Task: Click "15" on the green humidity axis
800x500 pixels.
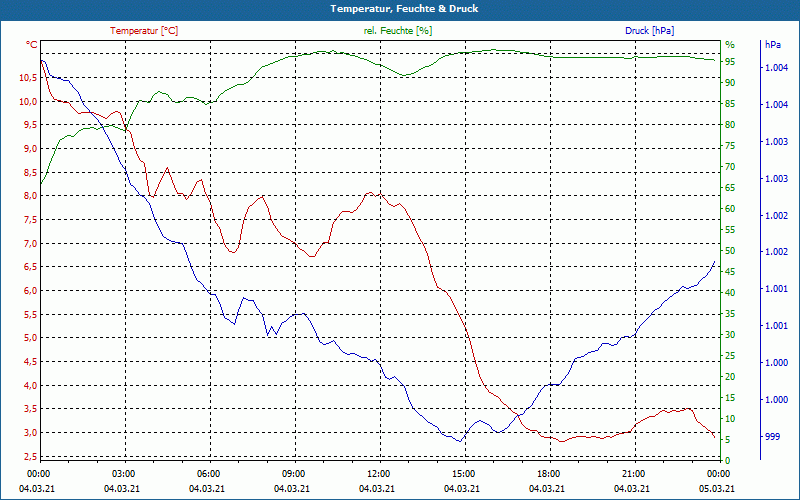Action: pos(730,398)
